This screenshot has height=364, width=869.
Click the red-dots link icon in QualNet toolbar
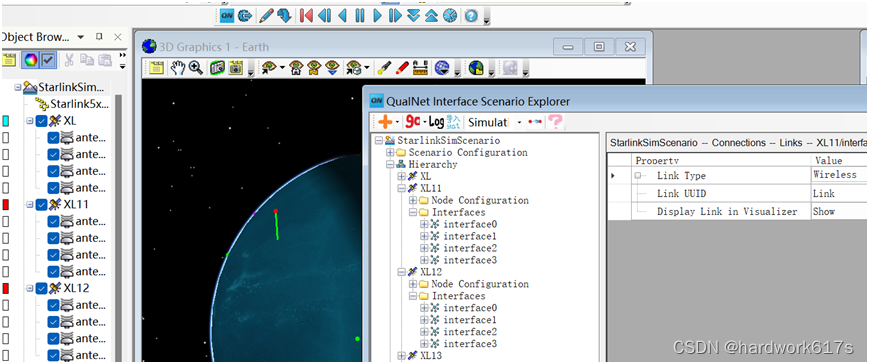click(x=535, y=121)
